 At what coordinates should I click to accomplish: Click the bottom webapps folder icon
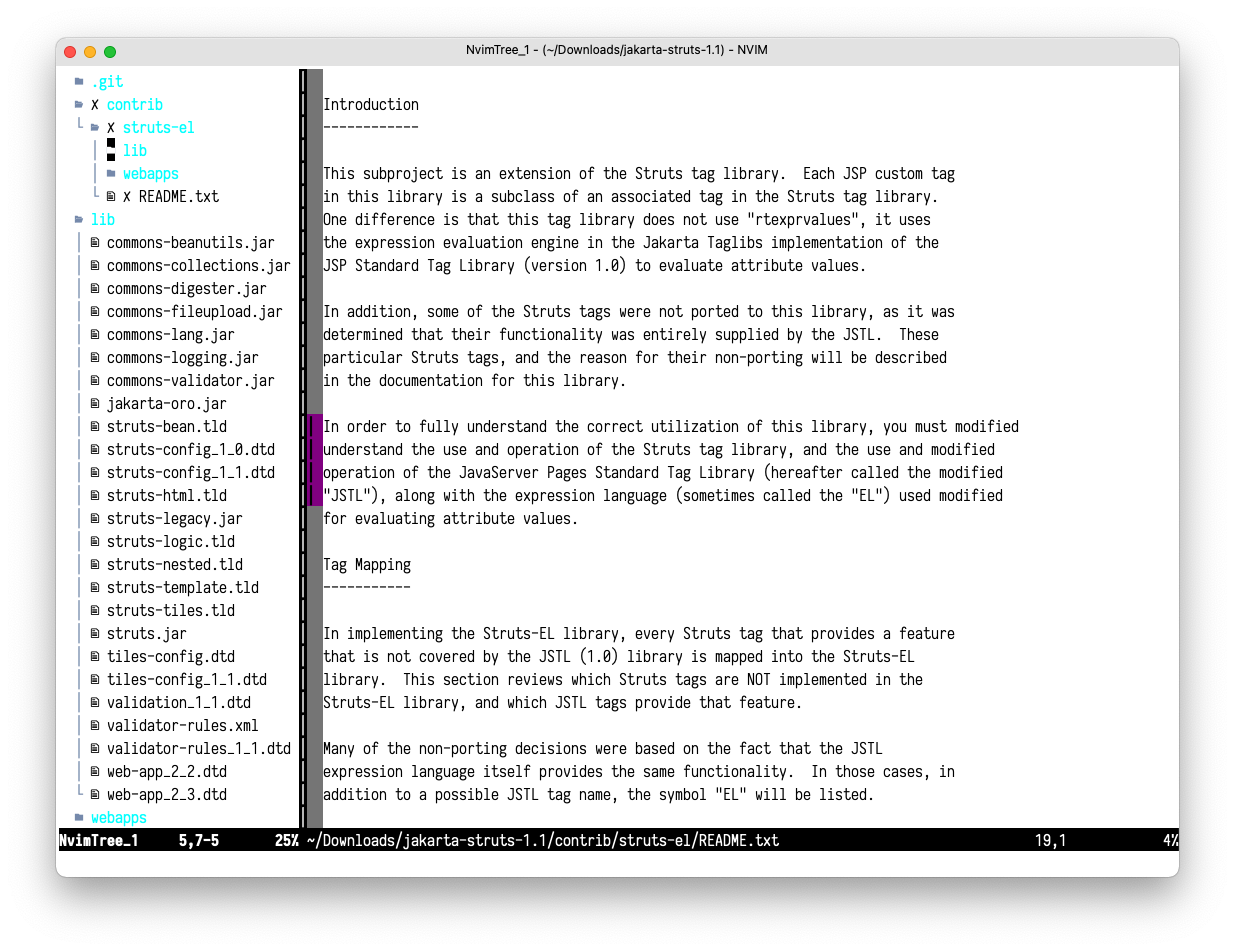coord(79,818)
